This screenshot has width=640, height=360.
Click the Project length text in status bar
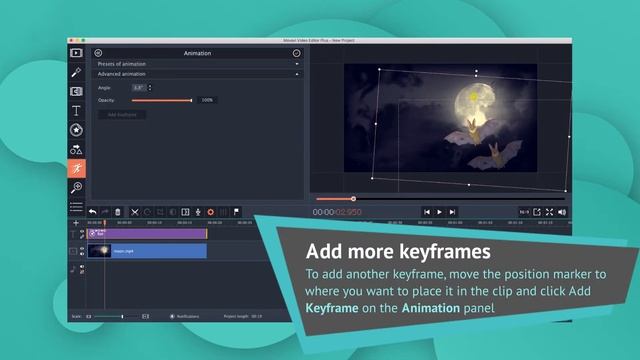coord(242,316)
